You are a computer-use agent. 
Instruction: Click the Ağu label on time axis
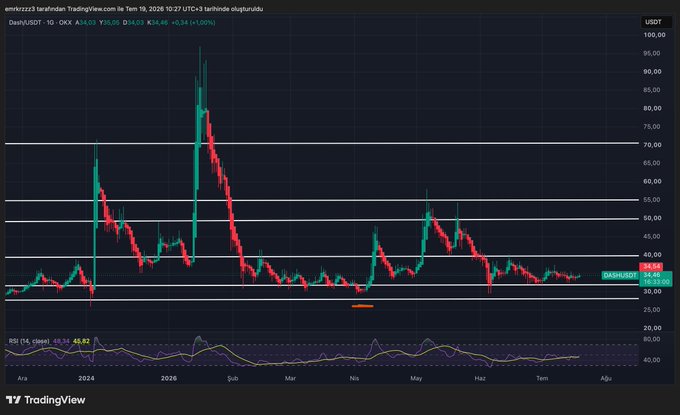tap(606, 379)
